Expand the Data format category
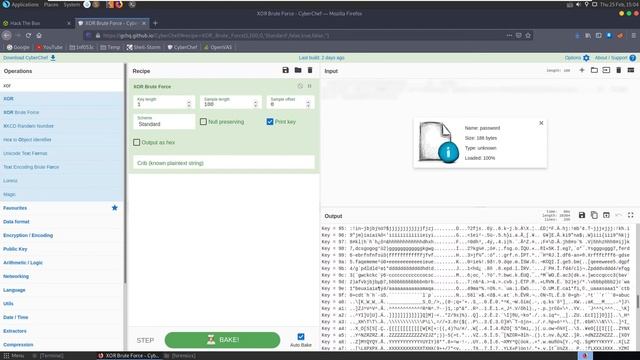Image resolution: width=640 pixels, height=360 pixels. tap(61, 222)
